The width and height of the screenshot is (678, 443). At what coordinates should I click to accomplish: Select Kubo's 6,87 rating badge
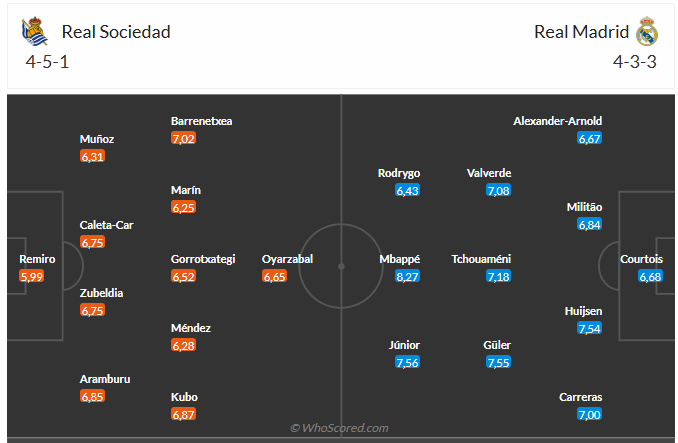(x=183, y=414)
